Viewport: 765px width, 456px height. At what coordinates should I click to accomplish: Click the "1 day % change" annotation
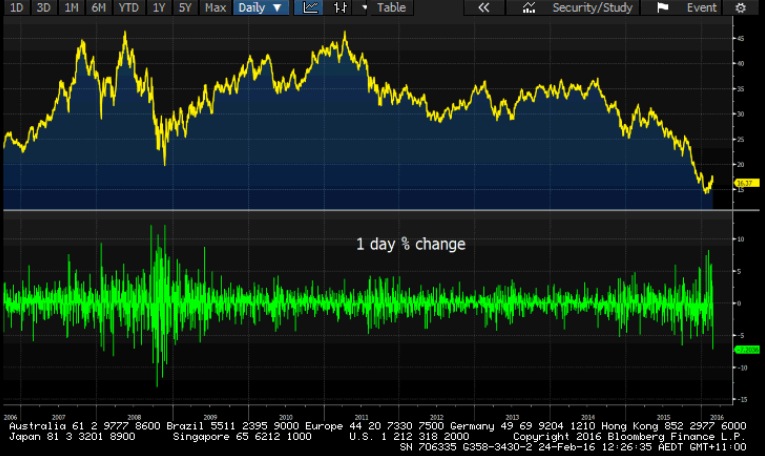pyautogui.click(x=411, y=244)
